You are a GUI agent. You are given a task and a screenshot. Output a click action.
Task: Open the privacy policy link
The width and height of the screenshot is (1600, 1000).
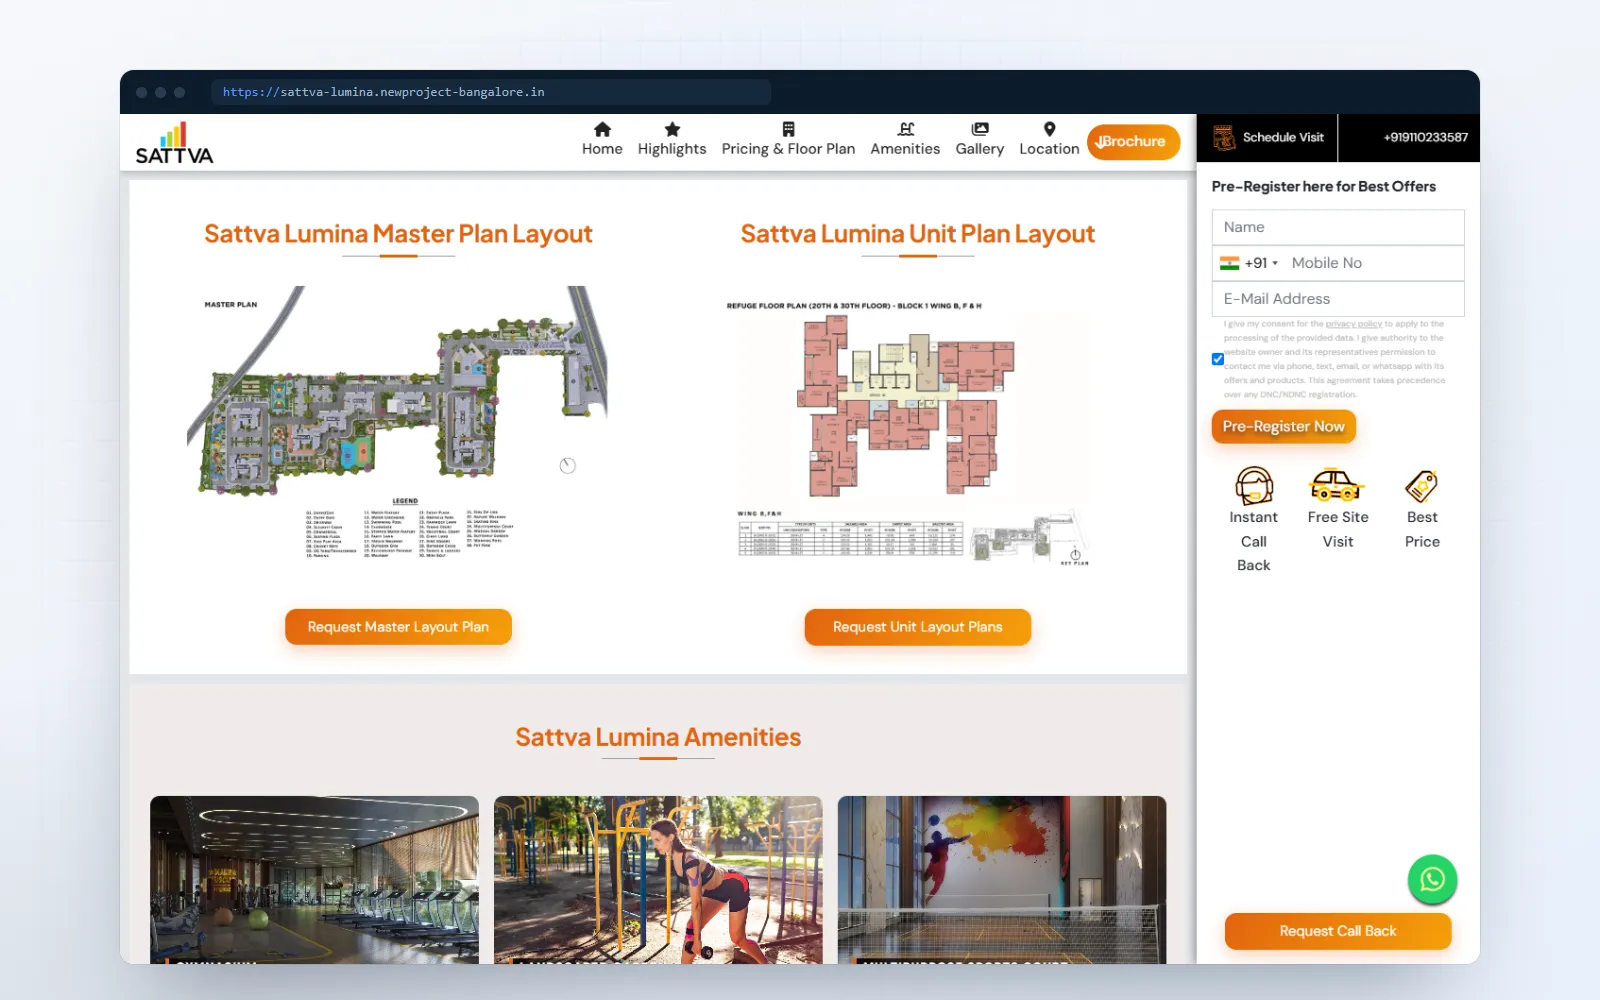(1354, 324)
